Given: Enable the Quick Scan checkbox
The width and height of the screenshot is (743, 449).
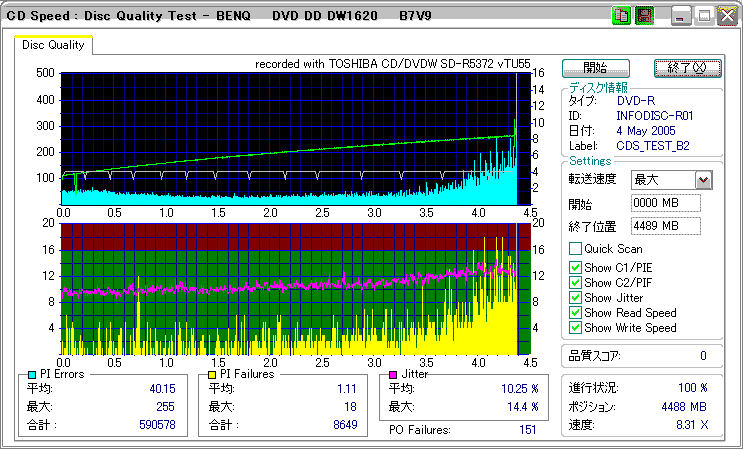Looking at the screenshot, I should click(x=575, y=249).
